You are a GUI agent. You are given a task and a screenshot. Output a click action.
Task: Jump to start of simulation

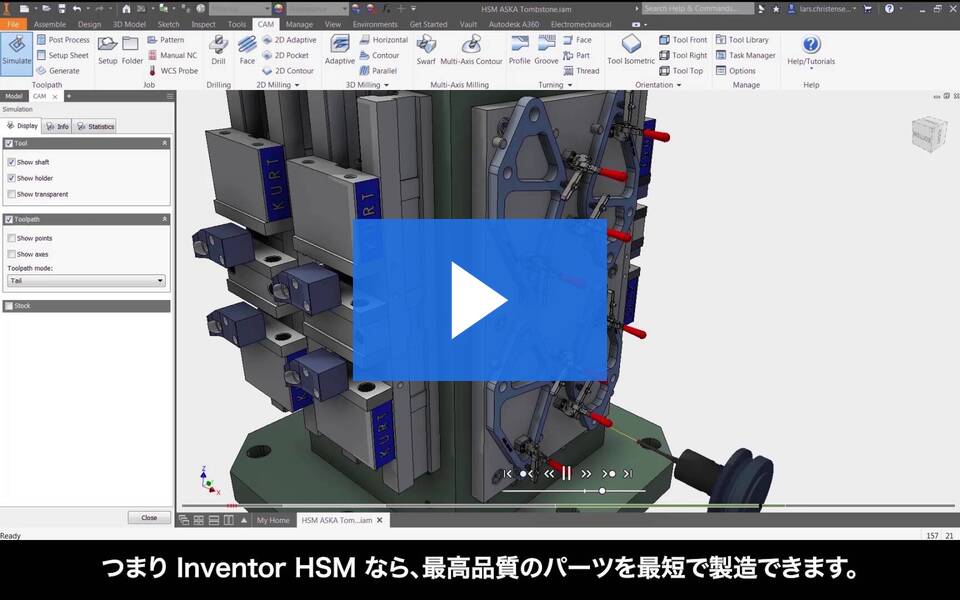(x=508, y=473)
